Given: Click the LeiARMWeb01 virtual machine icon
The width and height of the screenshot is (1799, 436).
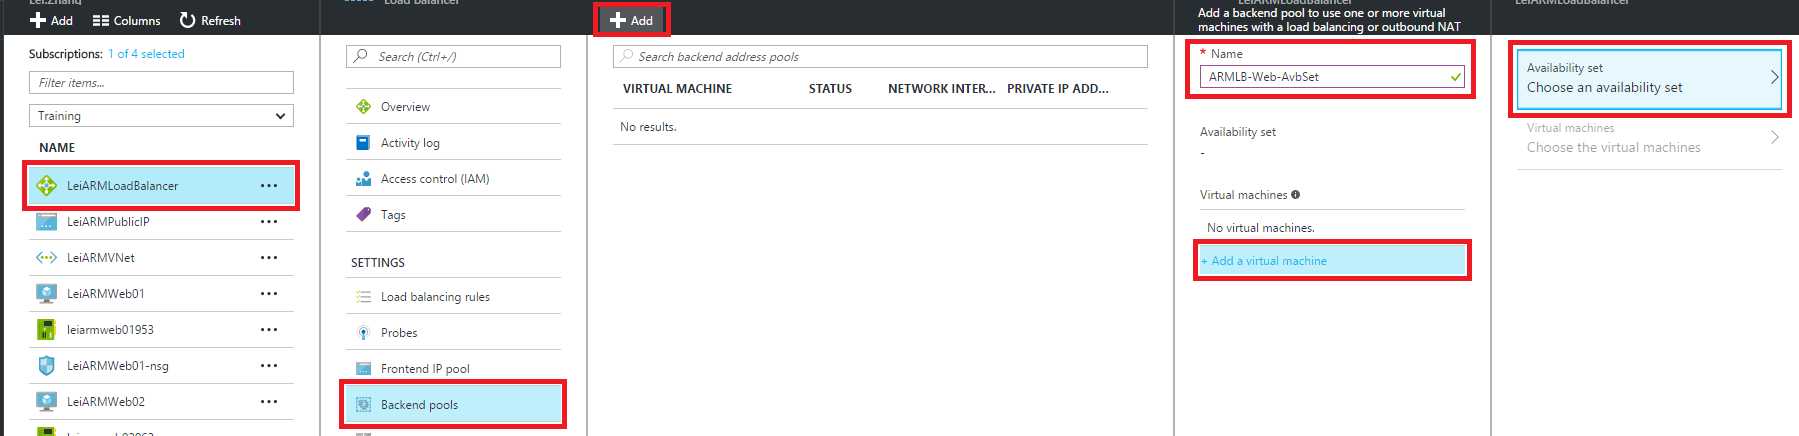Looking at the screenshot, I should tap(46, 294).
